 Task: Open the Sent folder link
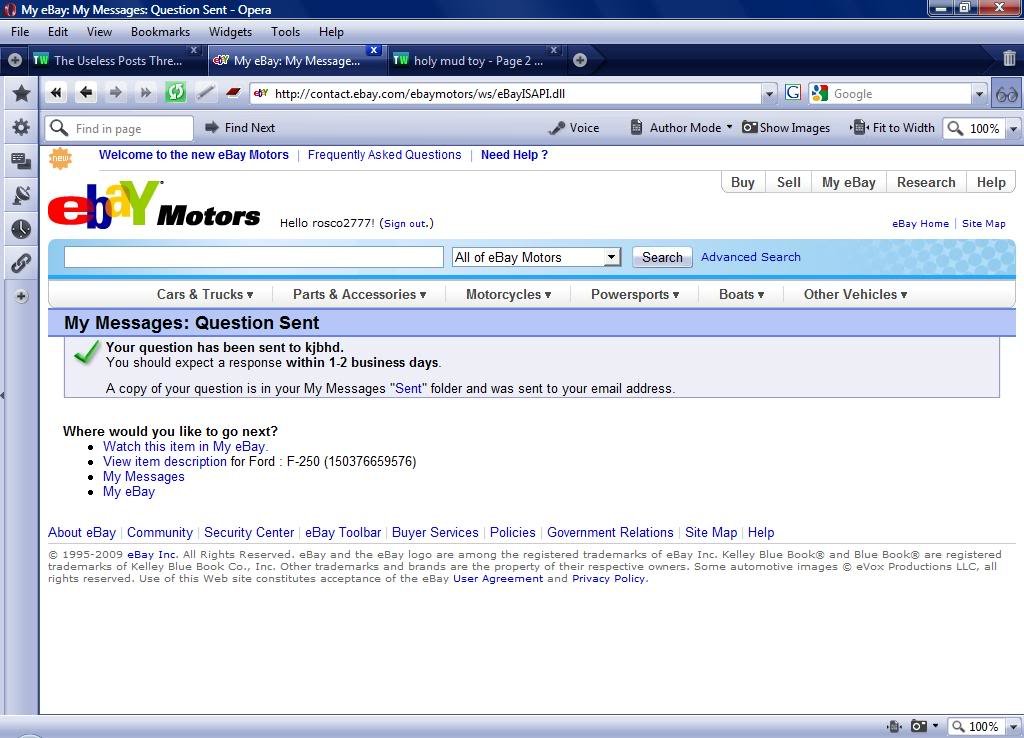coord(408,389)
